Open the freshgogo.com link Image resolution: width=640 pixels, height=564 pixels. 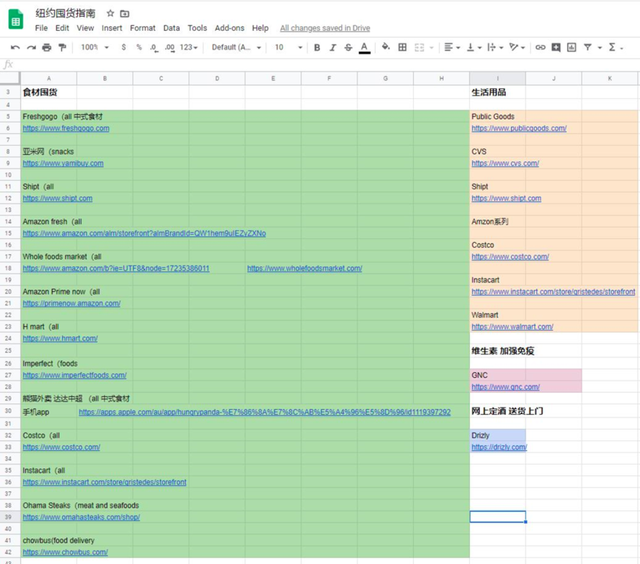coord(66,128)
